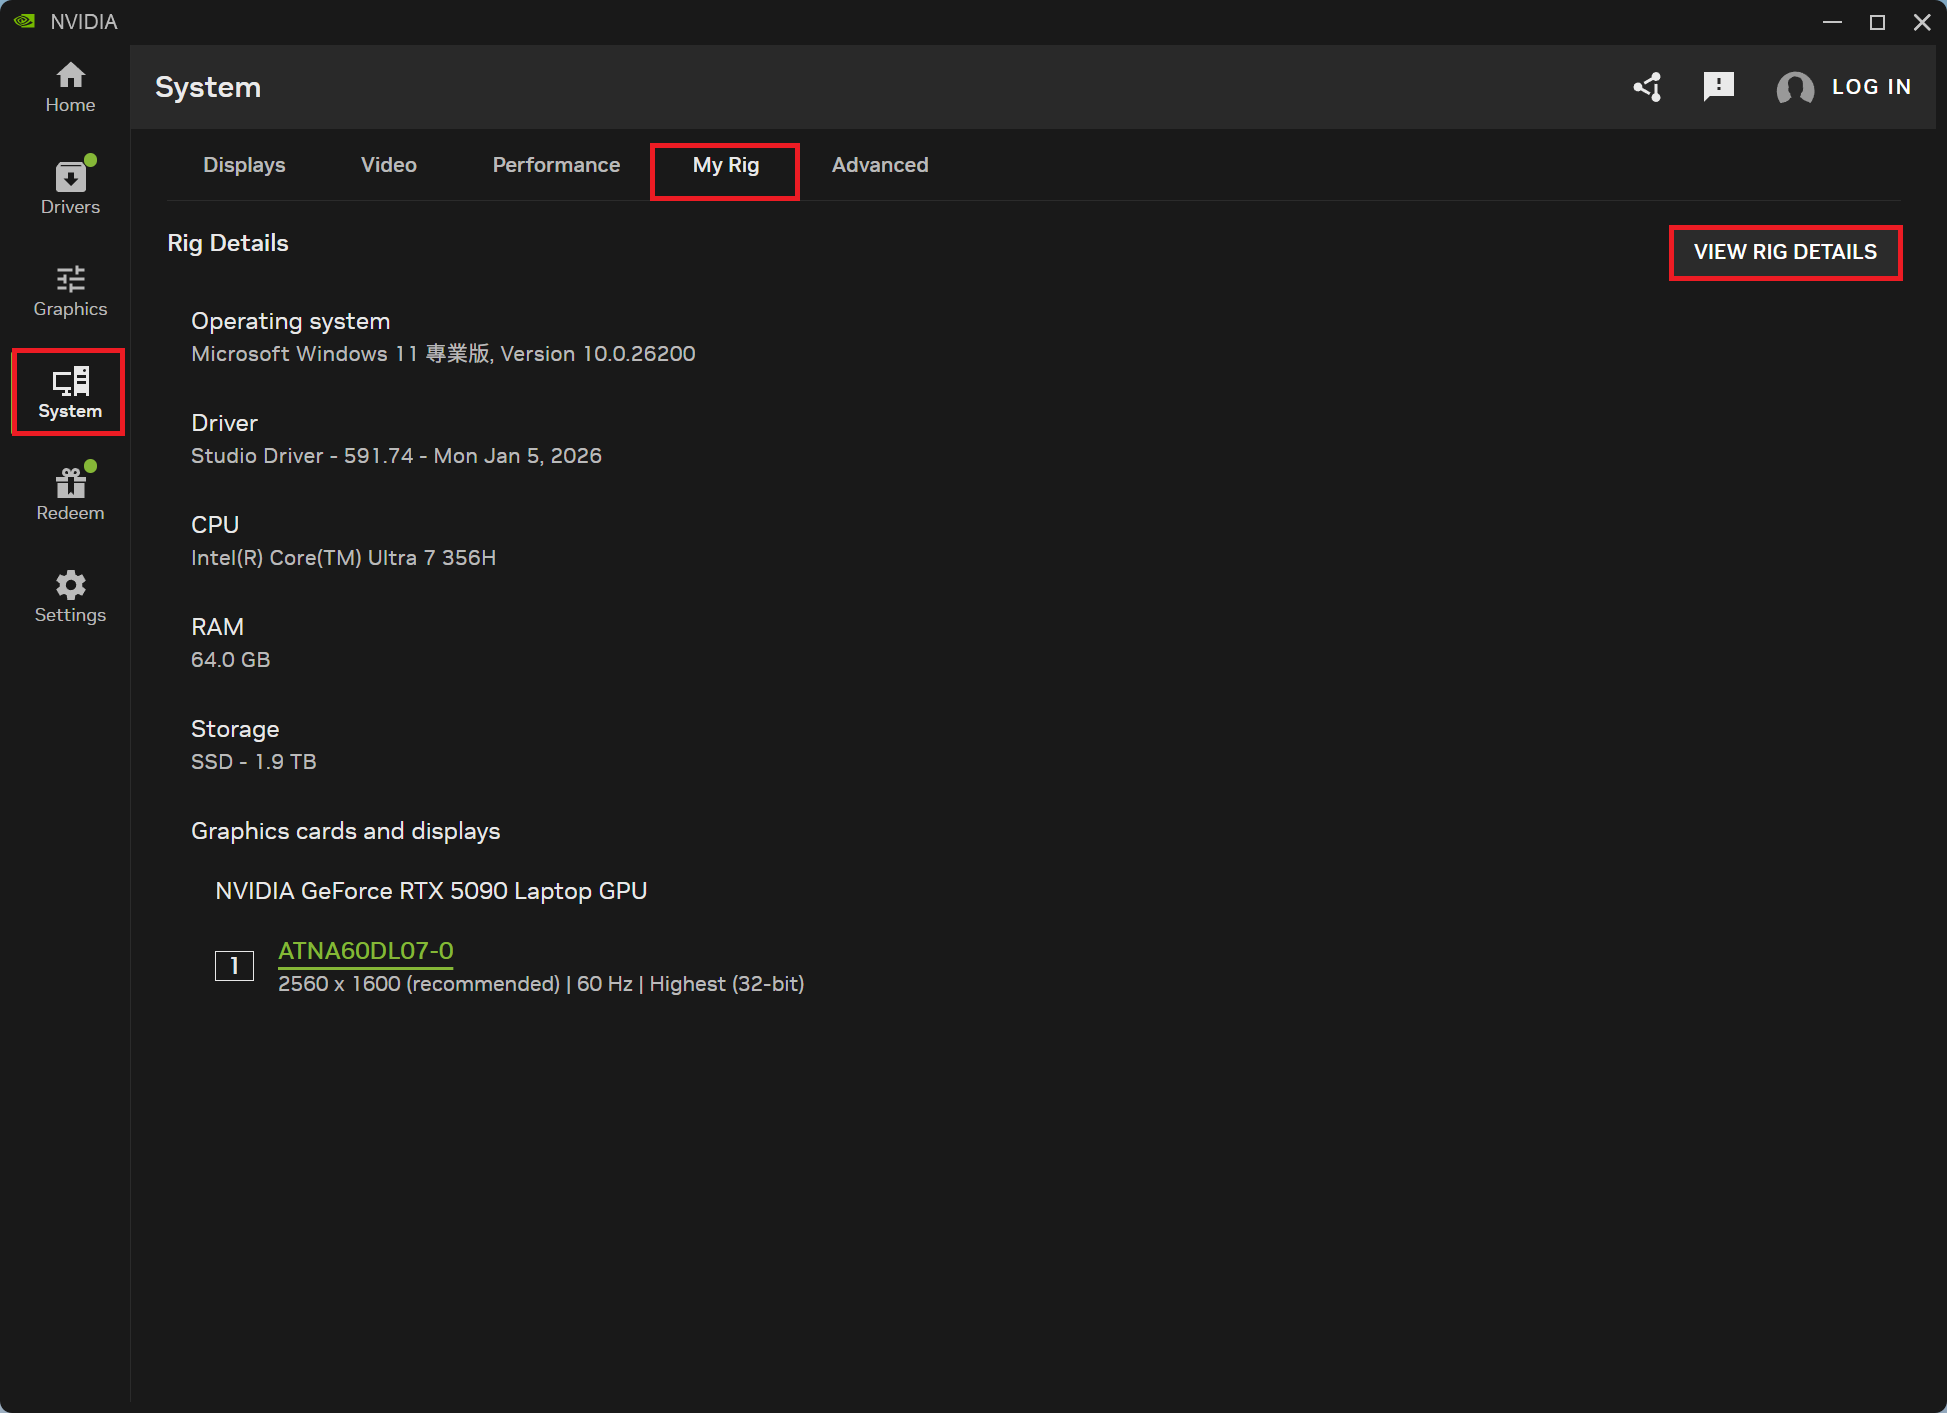Click the Operating system label
The width and height of the screenshot is (1947, 1413).
click(x=290, y=321)
